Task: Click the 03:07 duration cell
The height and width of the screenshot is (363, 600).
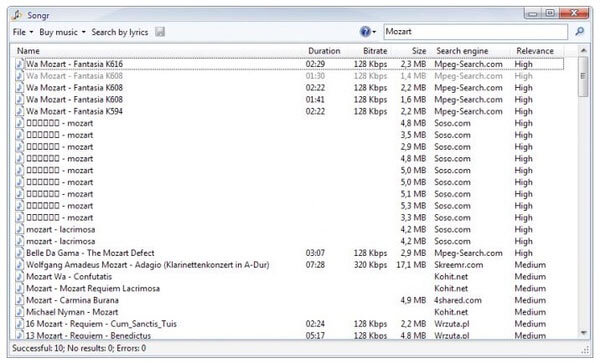Action: pos(315,253)
